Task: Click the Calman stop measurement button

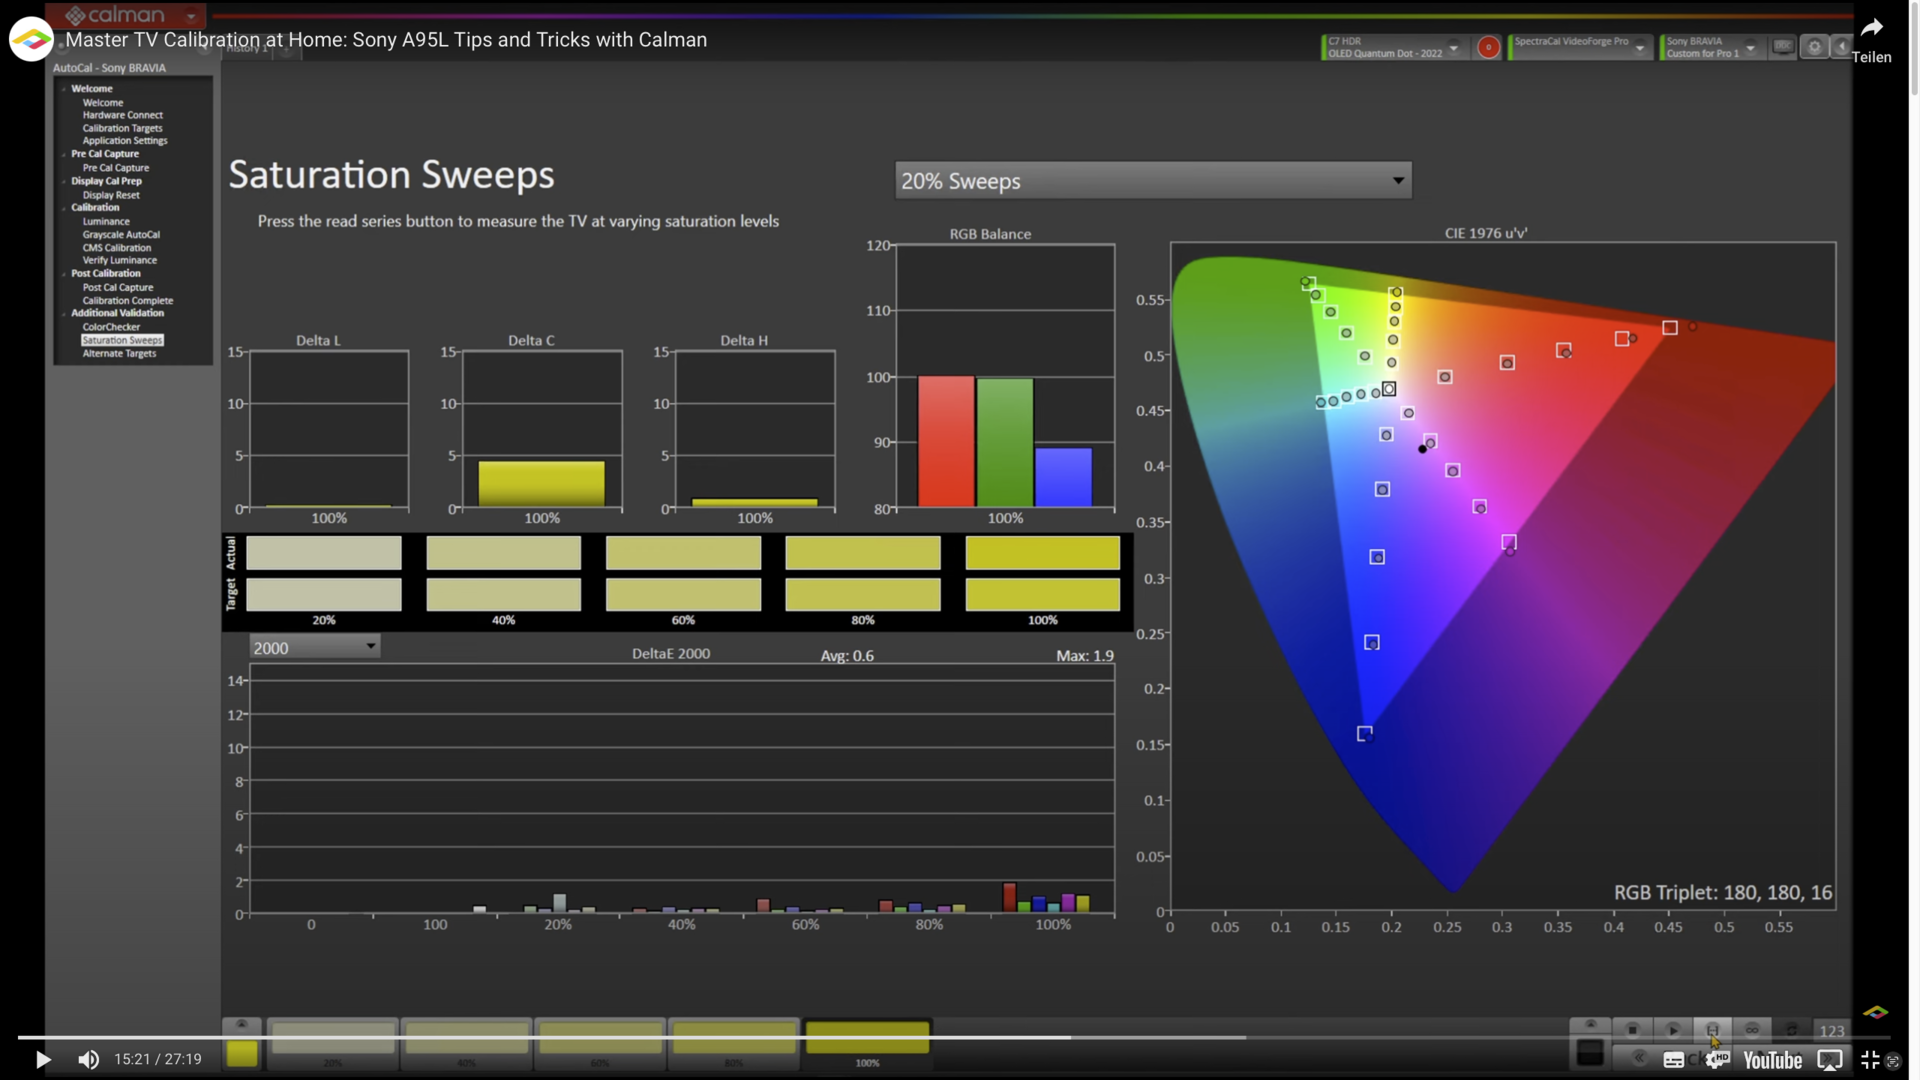Action: pyautogui.click(x=1632, y=1029)
